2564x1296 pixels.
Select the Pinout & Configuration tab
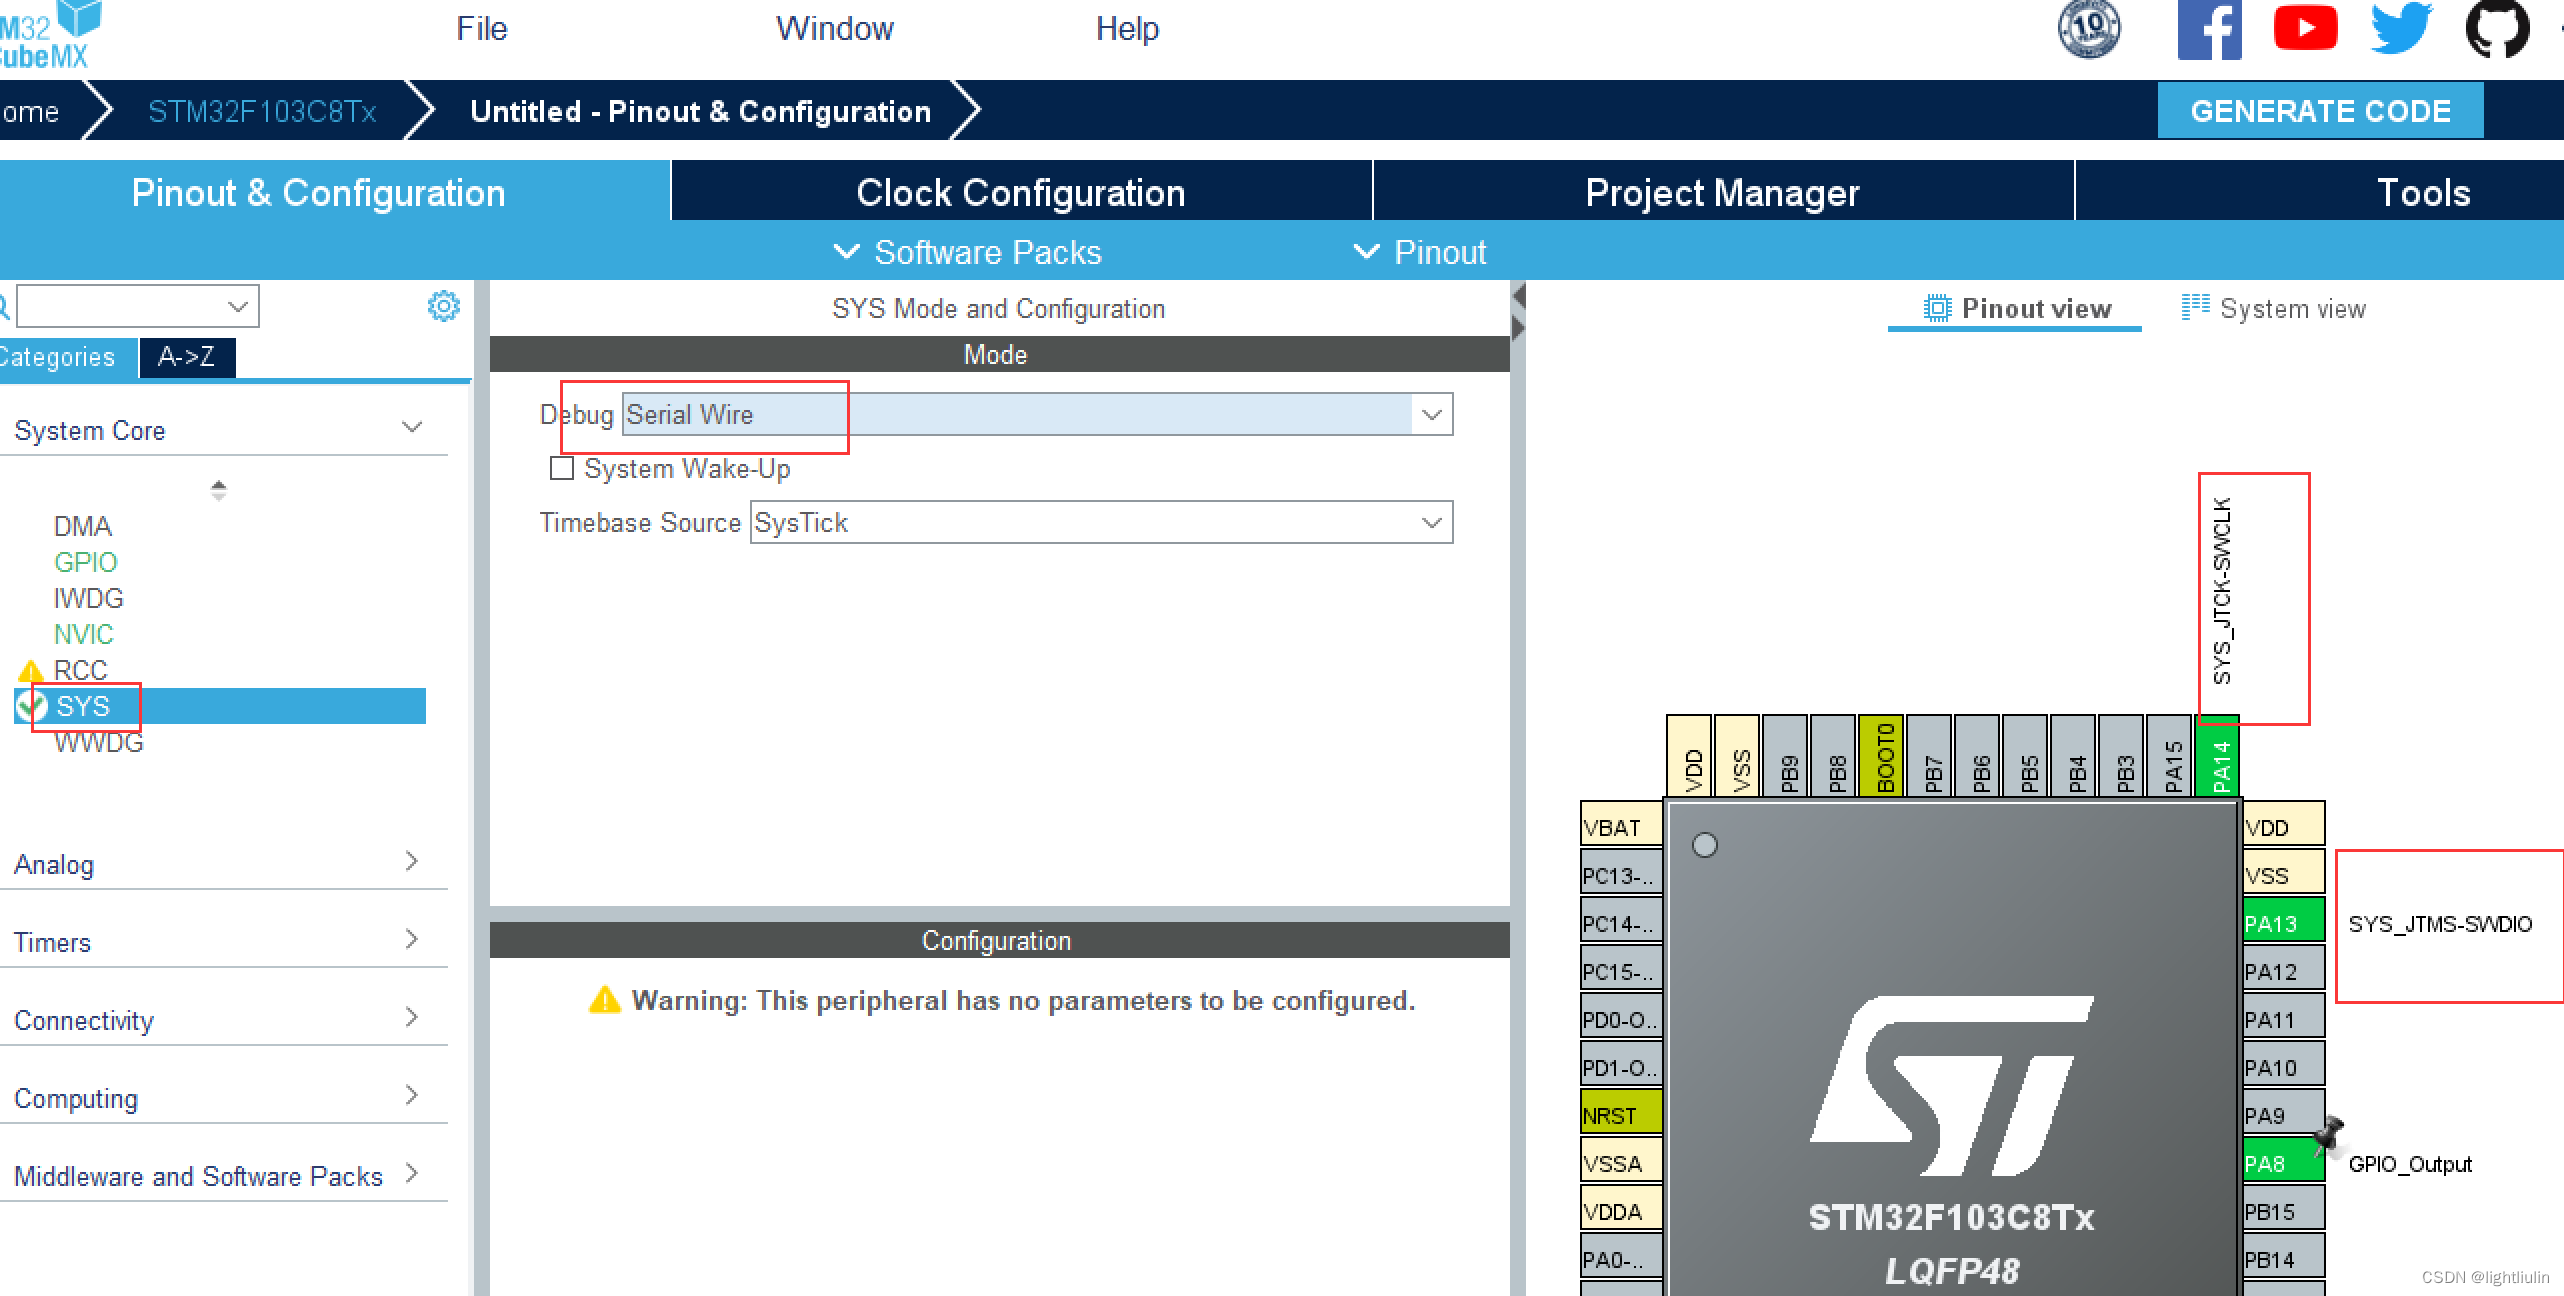(x=333, y=192)
